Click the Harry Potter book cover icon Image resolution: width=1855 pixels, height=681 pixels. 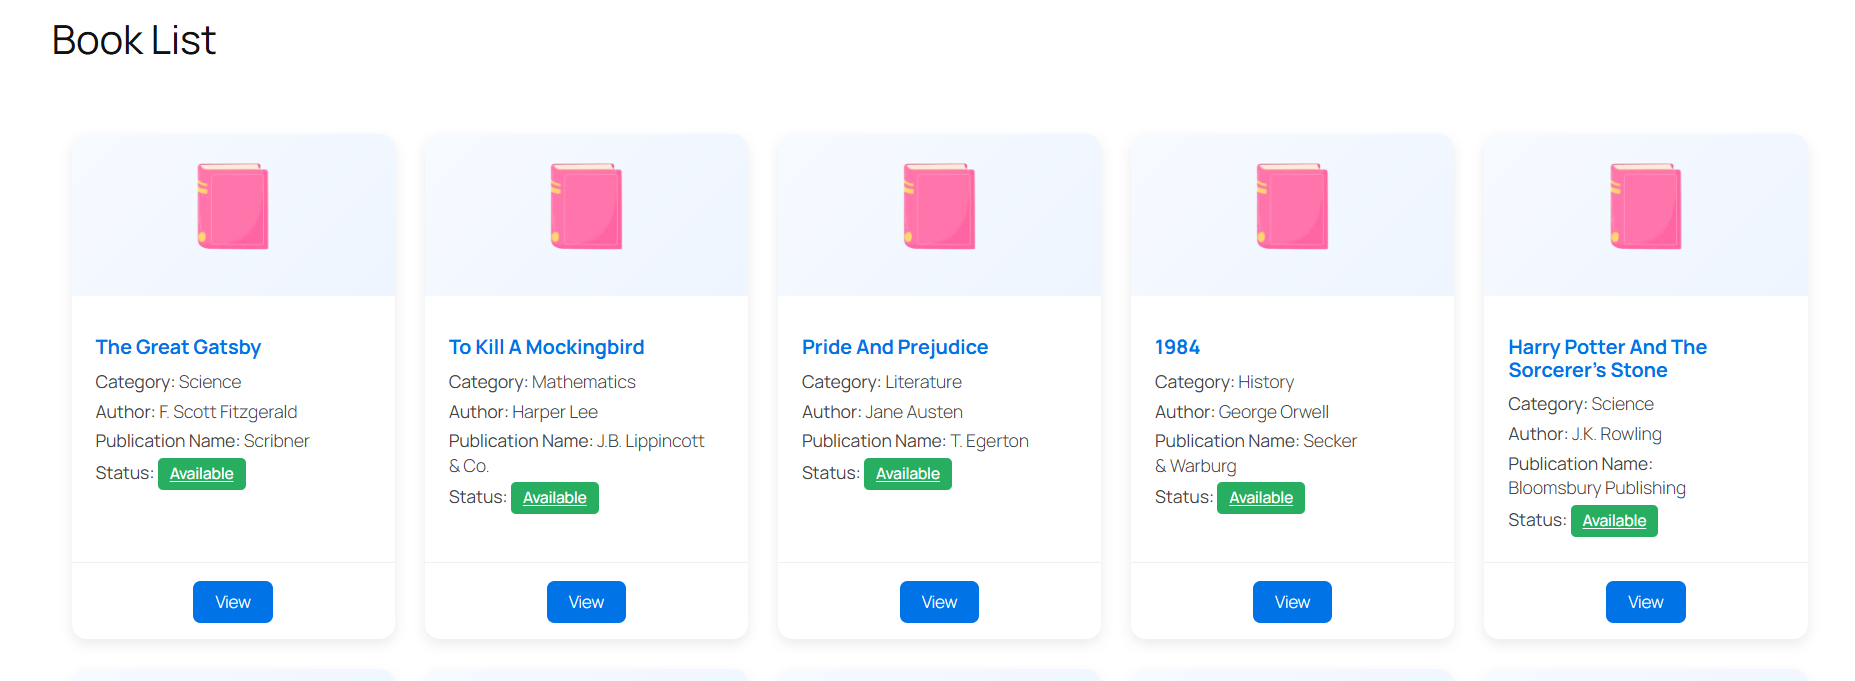point(1645,206)
